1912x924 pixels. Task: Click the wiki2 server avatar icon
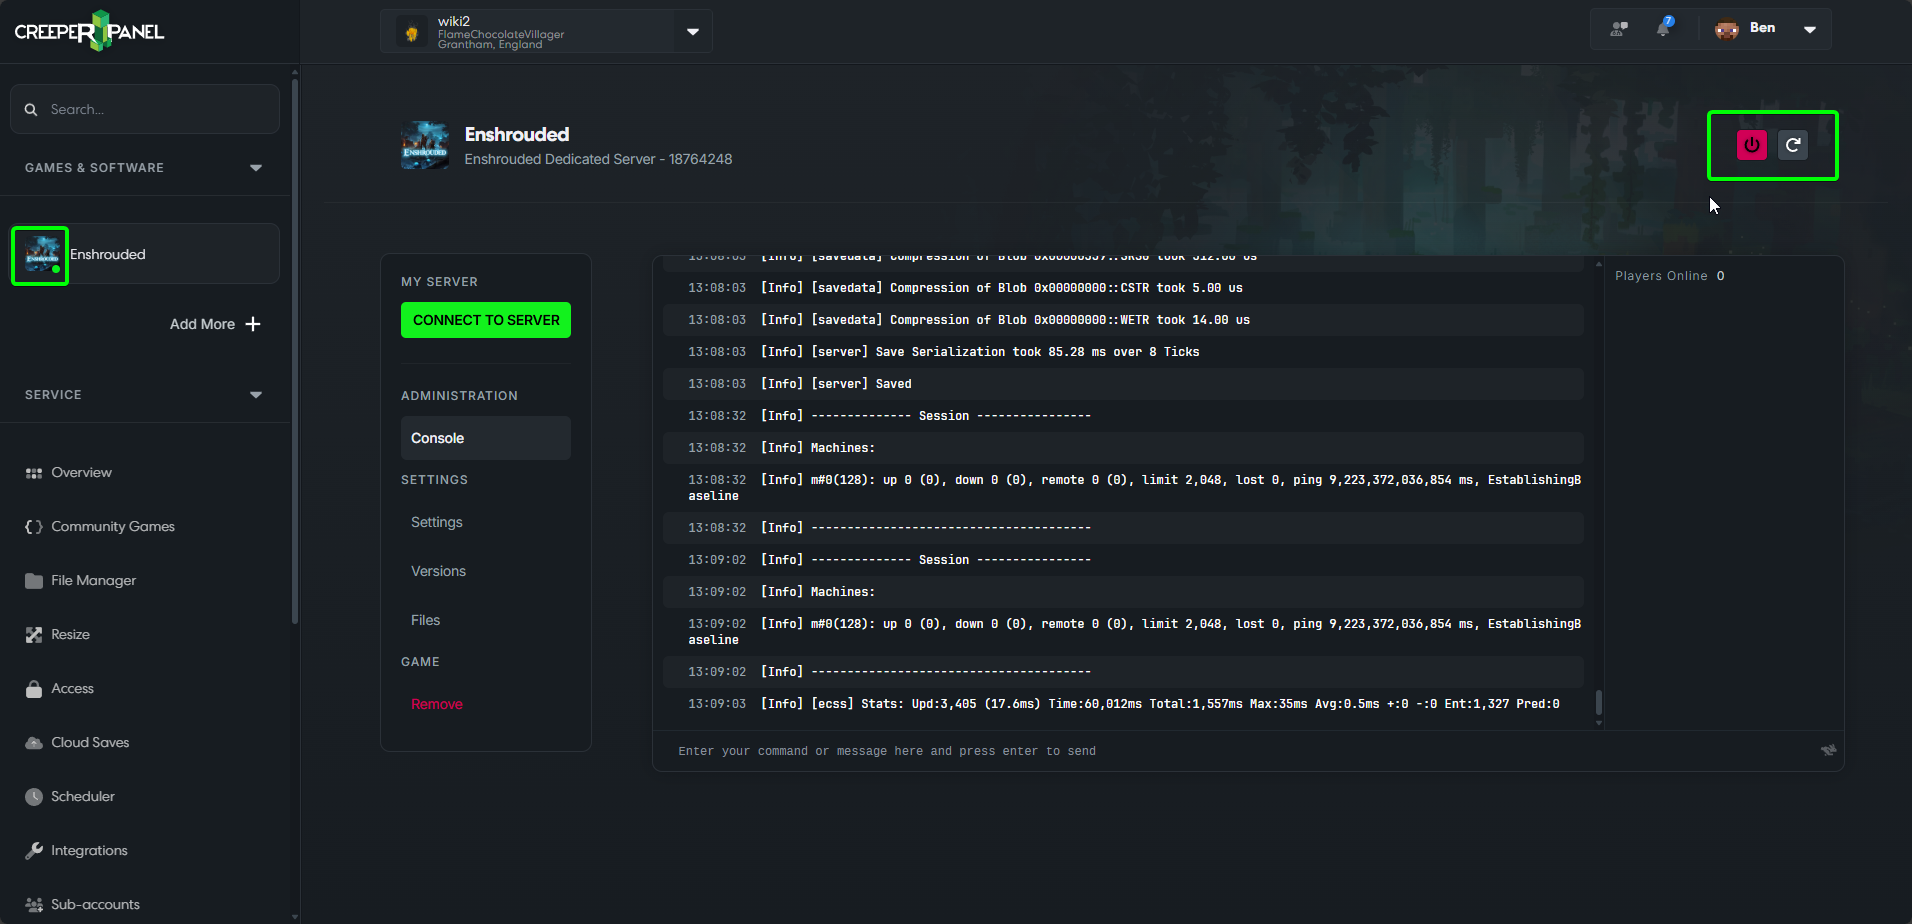[x=411, y=32]
